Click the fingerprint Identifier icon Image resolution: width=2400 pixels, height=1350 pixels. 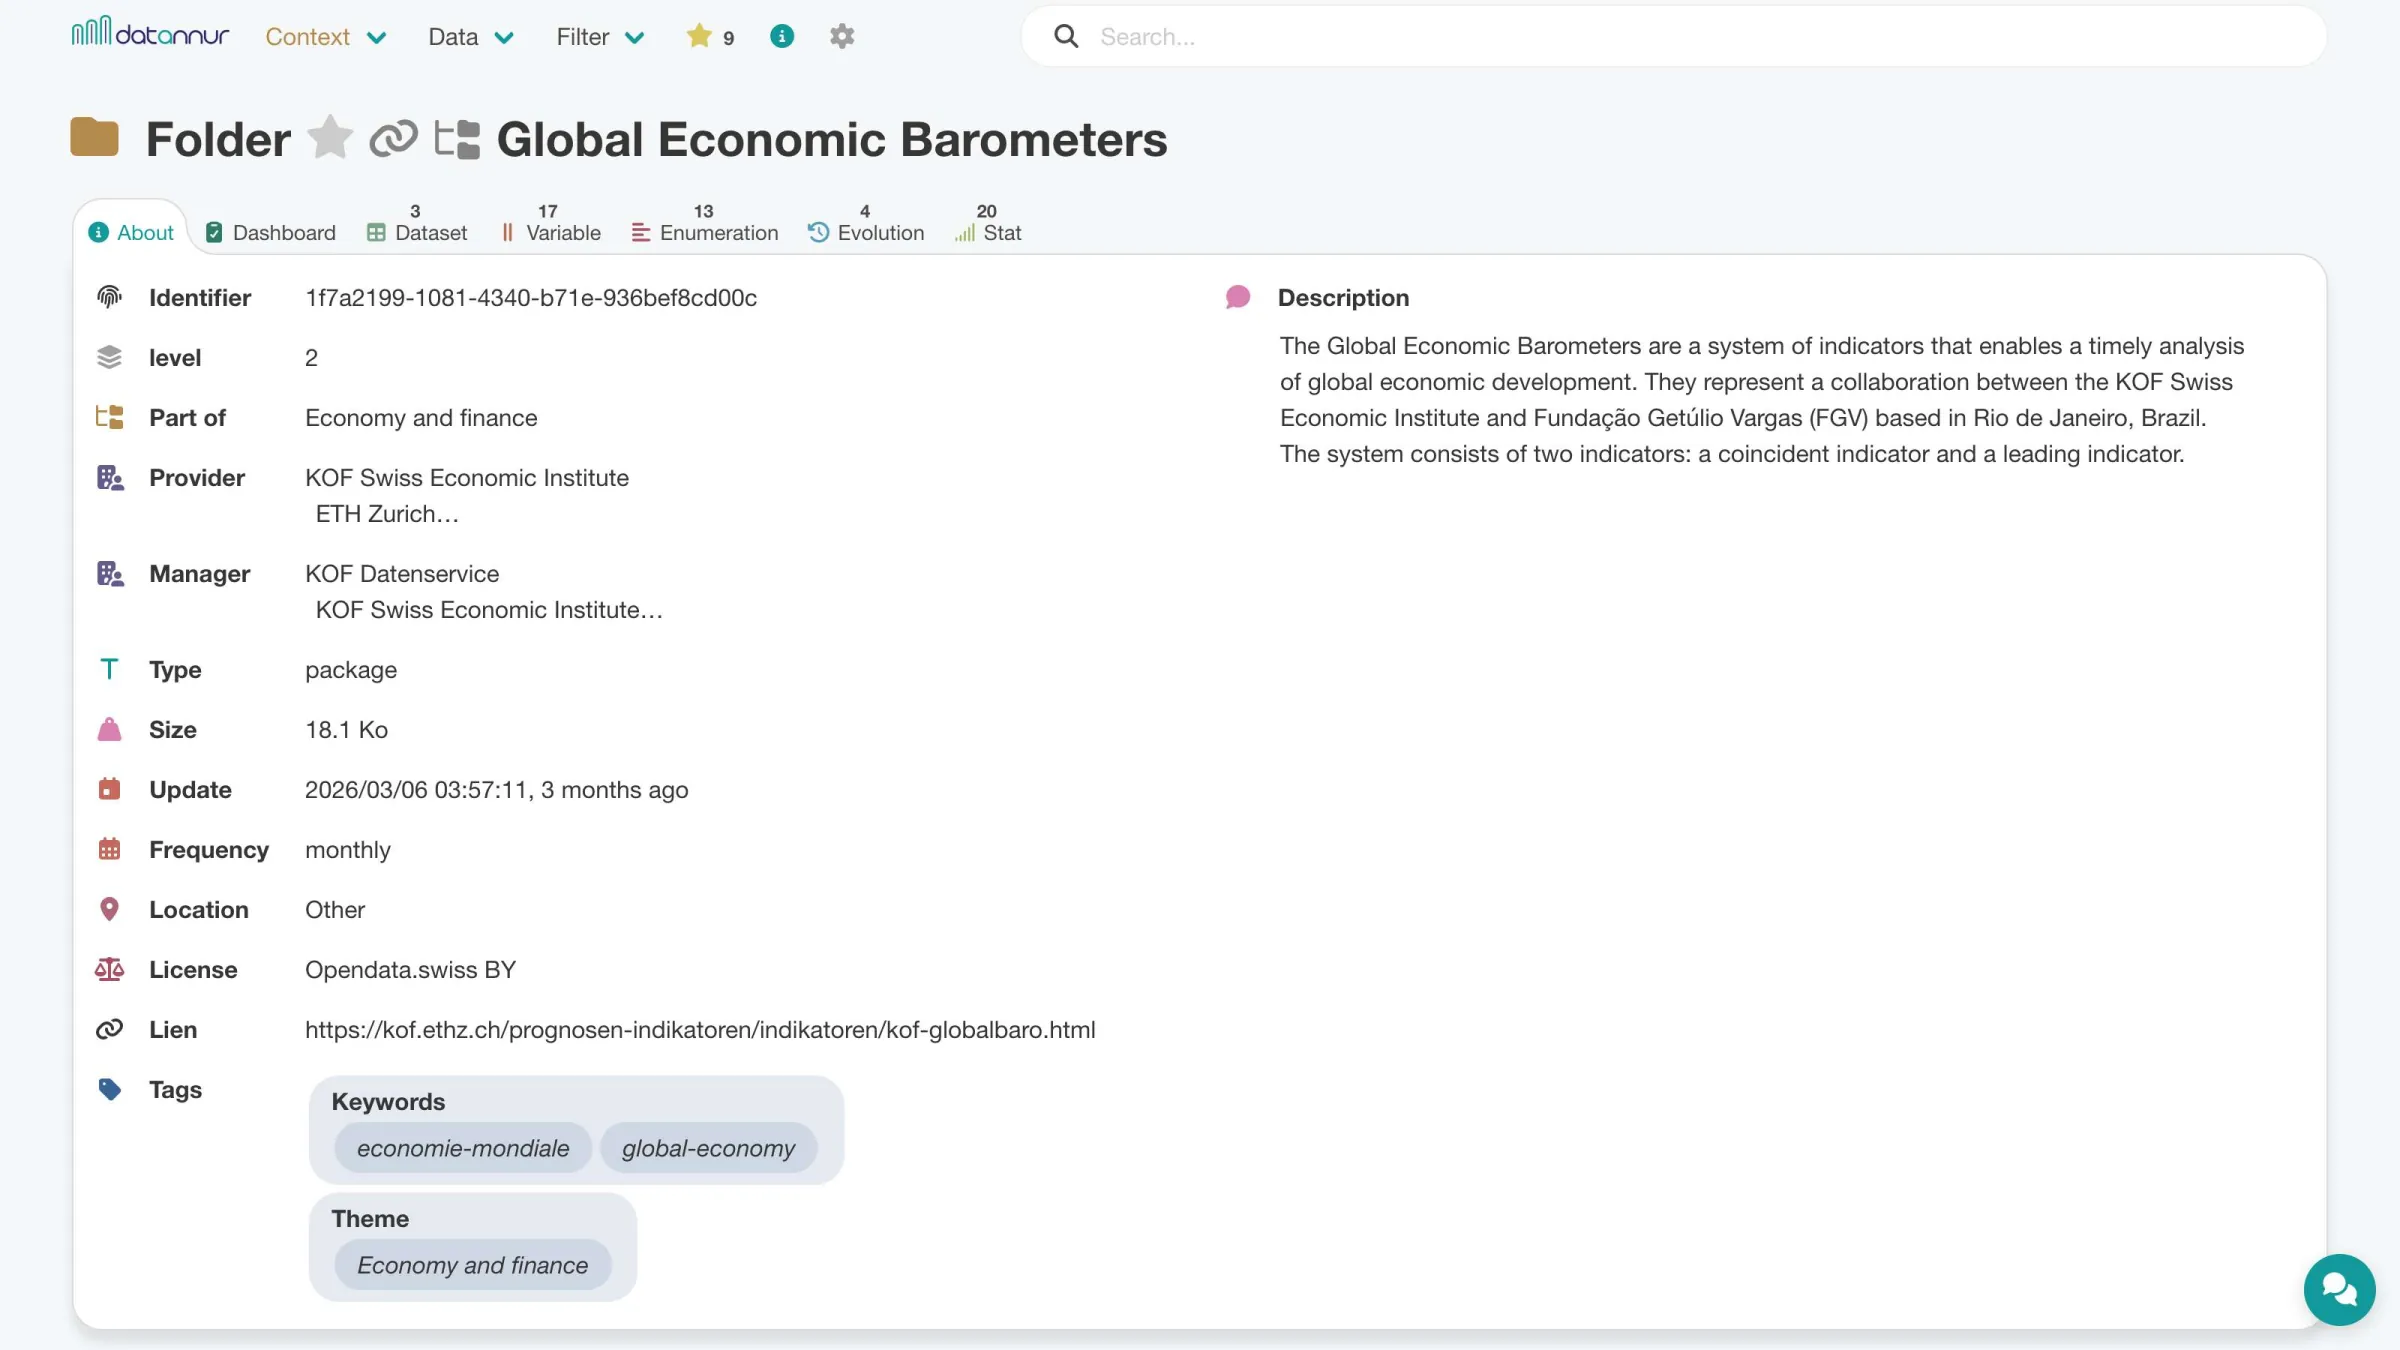click(x=109, y=297)
